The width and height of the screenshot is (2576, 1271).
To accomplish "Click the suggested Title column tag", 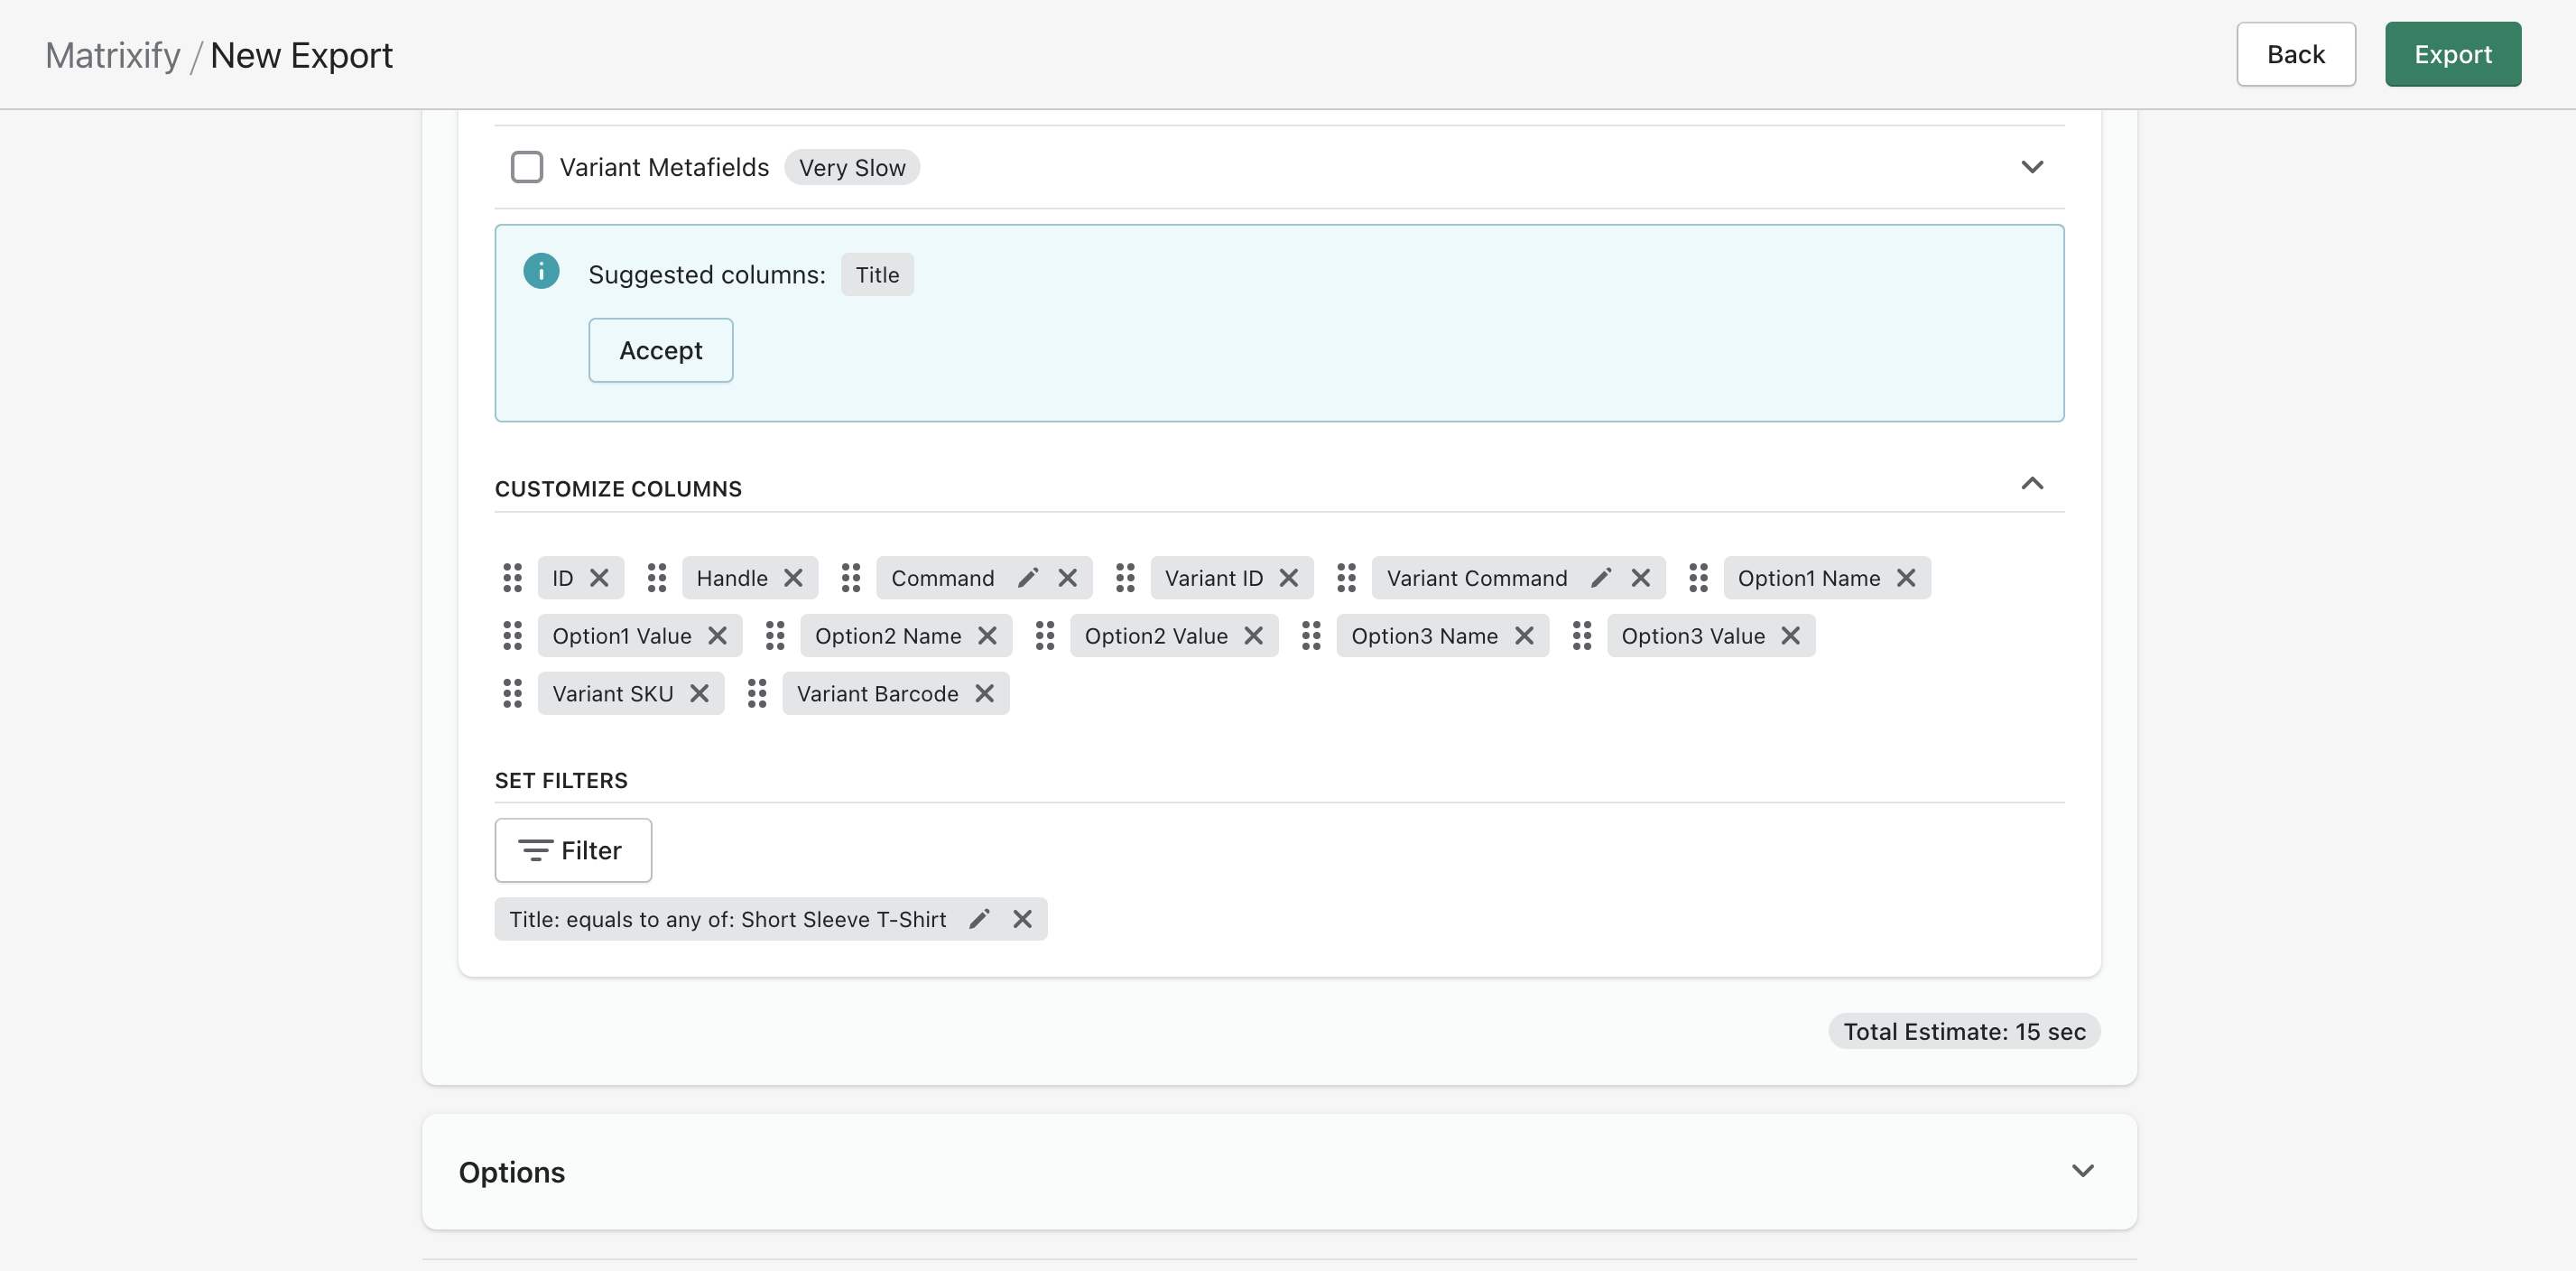I will (877, 275).
